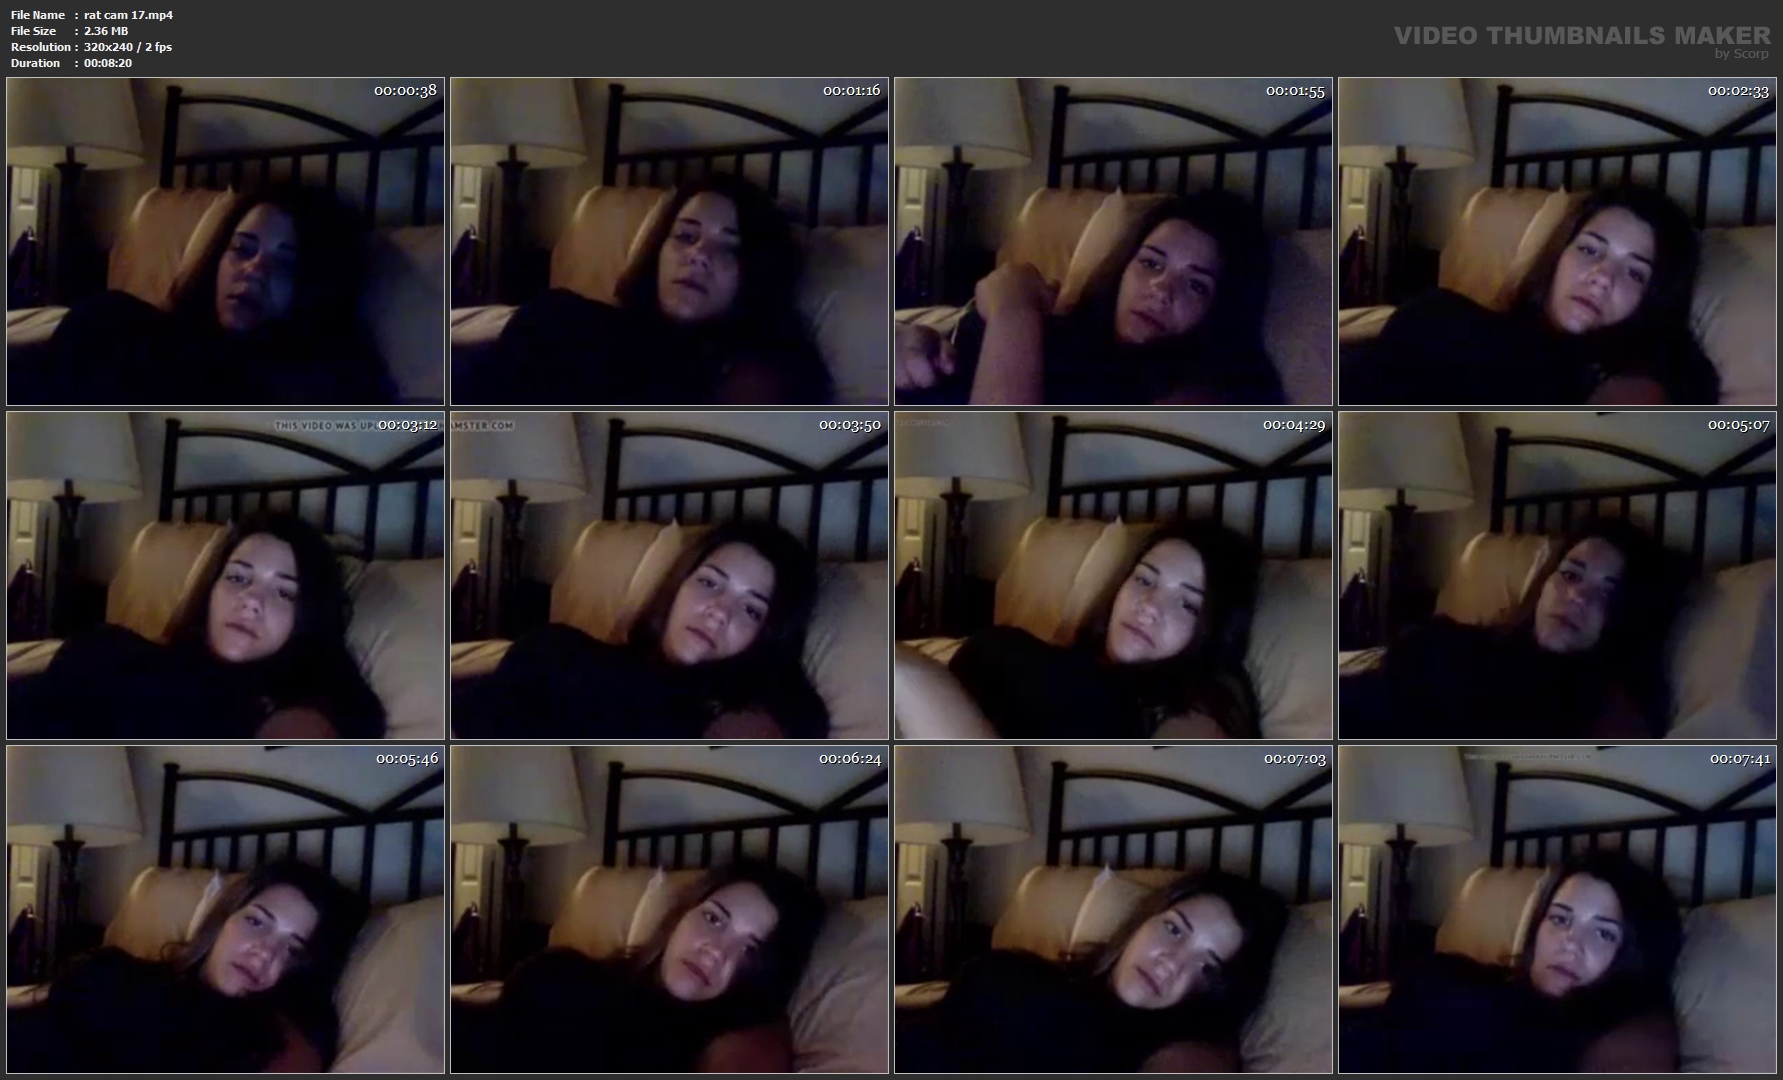Screen dimensions: 1783x1080
Task: Select the frame stamped 00:01:16
Action: tap(669, 241)
